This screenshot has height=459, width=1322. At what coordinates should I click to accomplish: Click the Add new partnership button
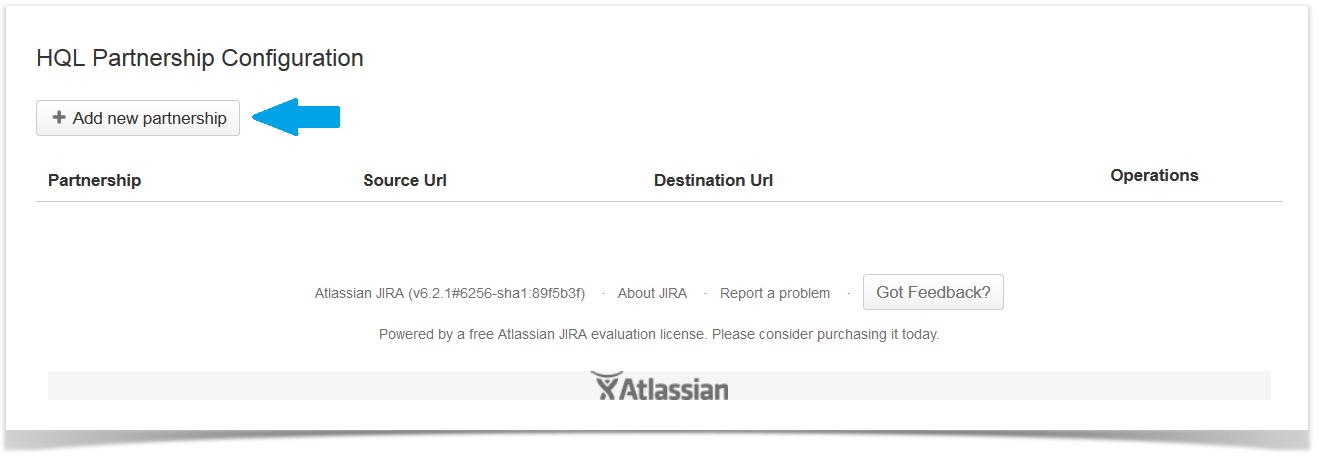coord(138,118)
